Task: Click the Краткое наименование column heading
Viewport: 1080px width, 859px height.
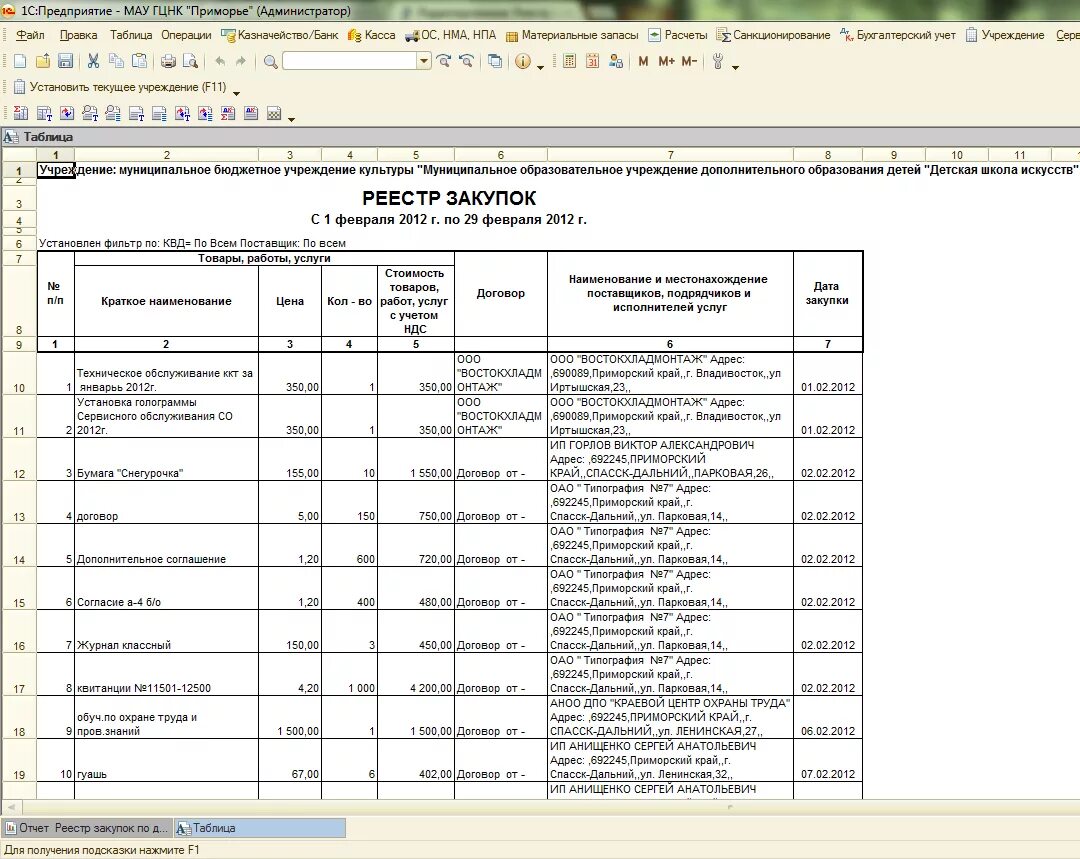Action: click(x=166, y=301)
